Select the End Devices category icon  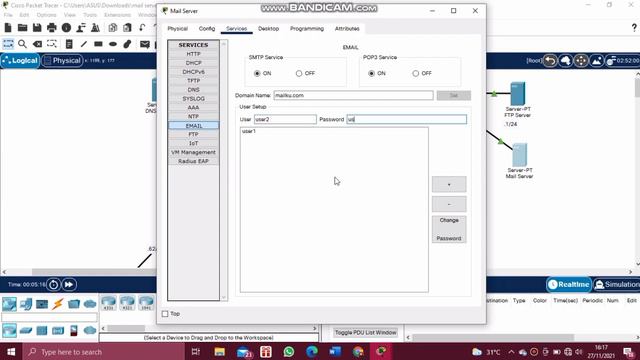point(26,304)
